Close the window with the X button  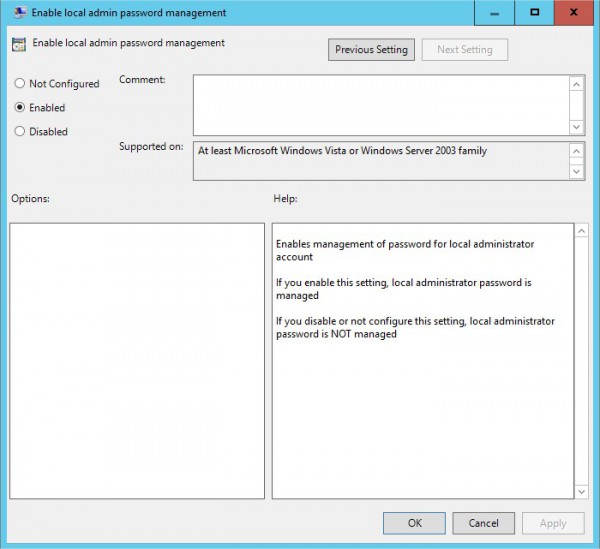click(x=574, y=13)
